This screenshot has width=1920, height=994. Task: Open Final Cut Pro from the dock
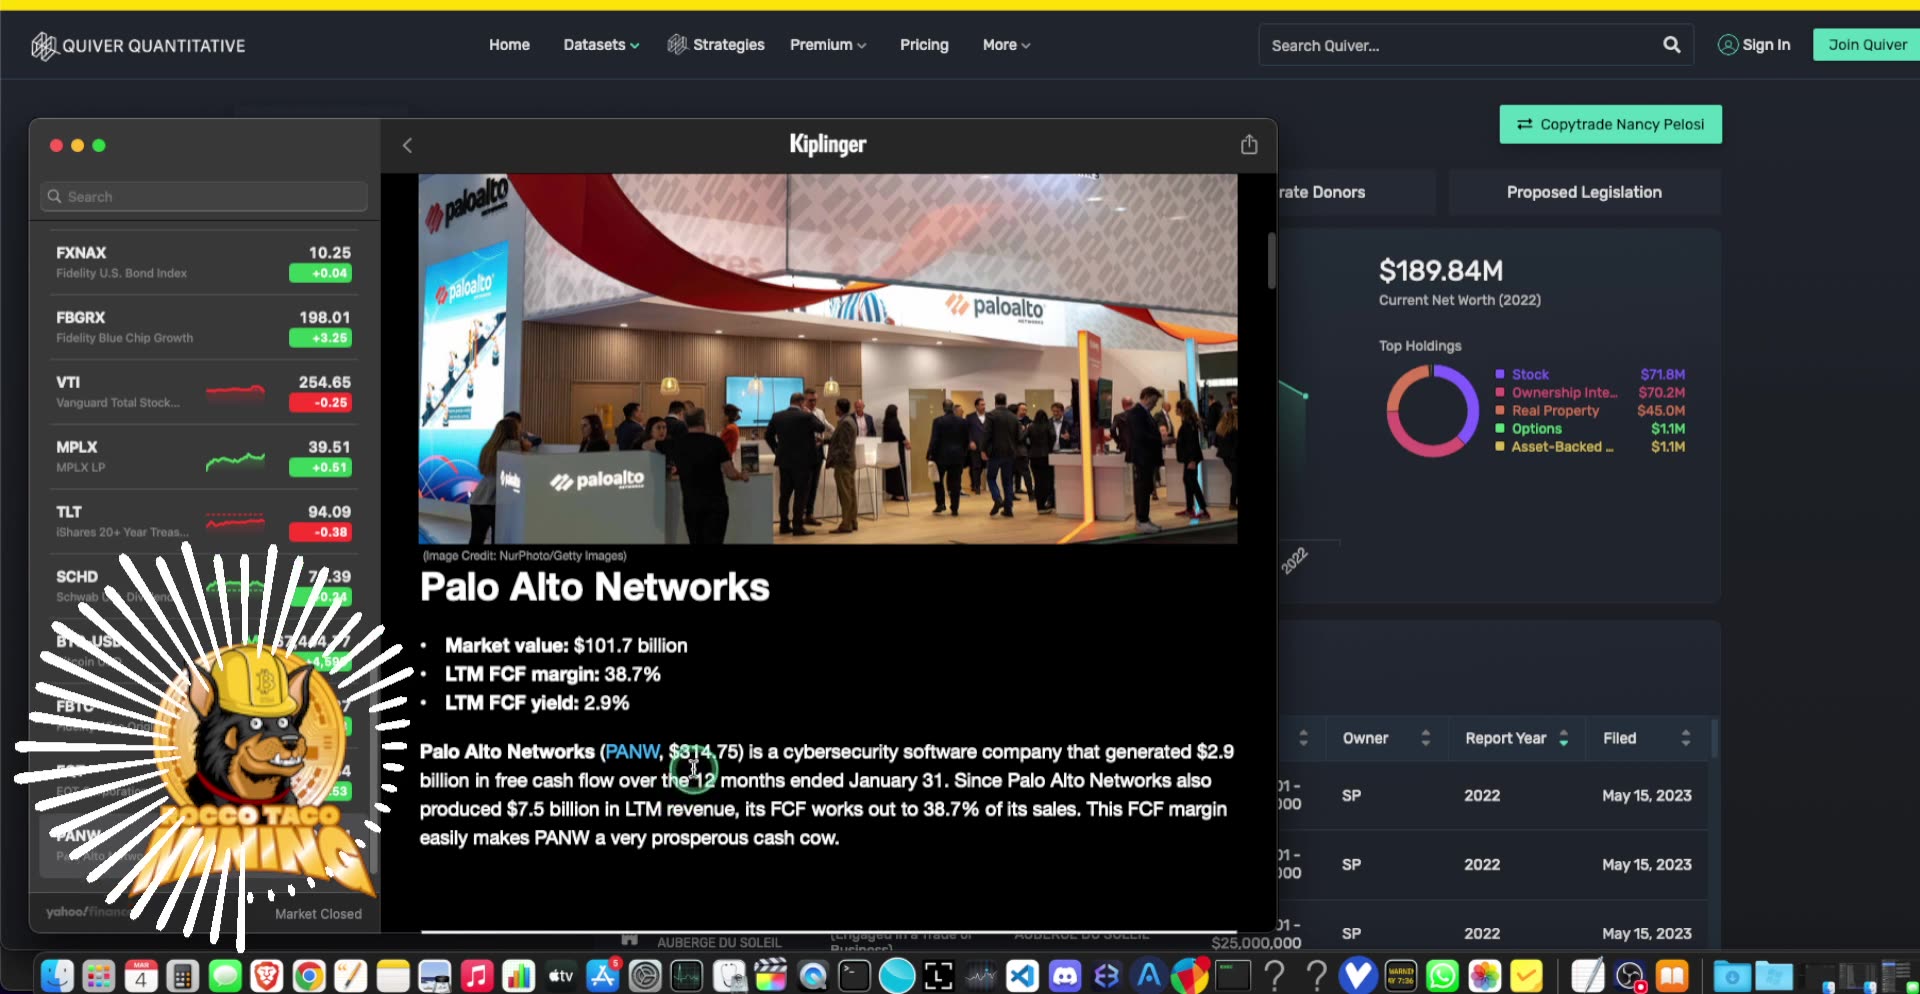coord(771,974)
